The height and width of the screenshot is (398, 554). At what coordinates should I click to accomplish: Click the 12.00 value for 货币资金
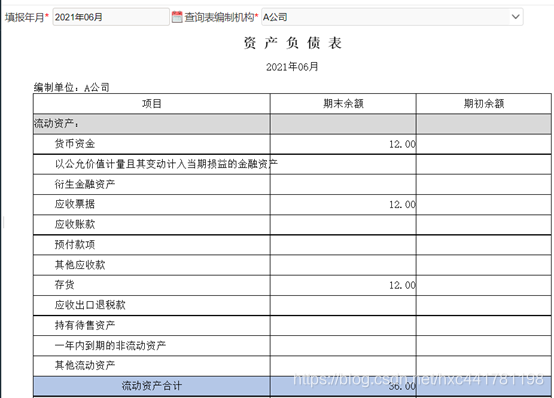click(x=402, y=144)
